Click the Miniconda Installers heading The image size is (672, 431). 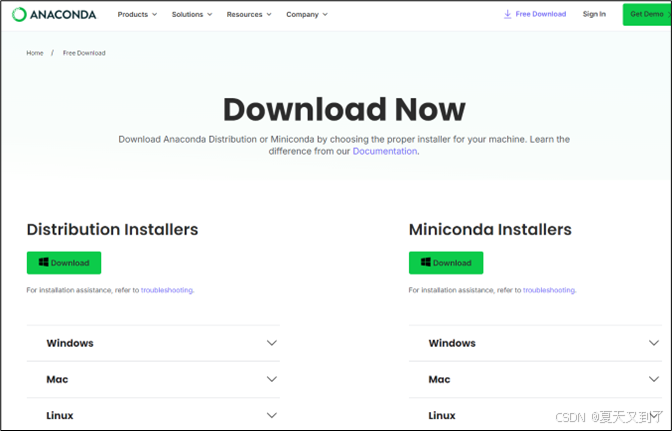click(490, 230)
